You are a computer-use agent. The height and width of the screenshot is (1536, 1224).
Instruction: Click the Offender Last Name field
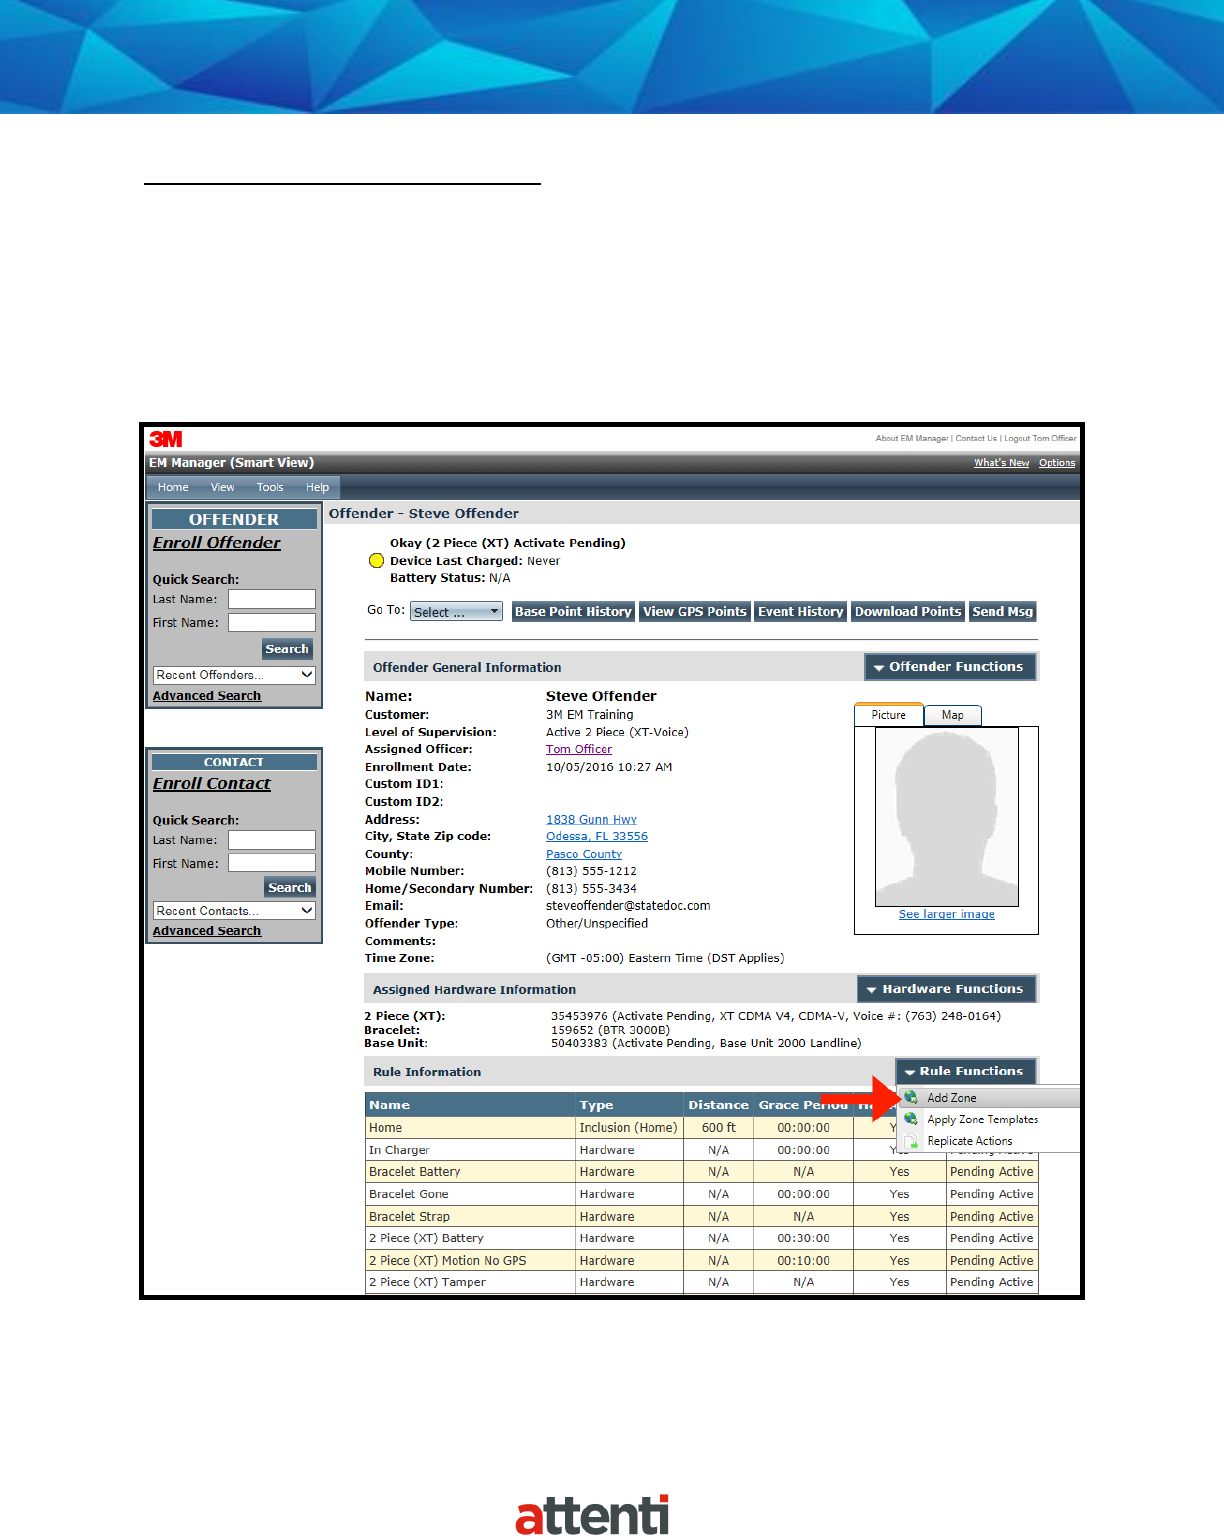[x=272, y=599]
